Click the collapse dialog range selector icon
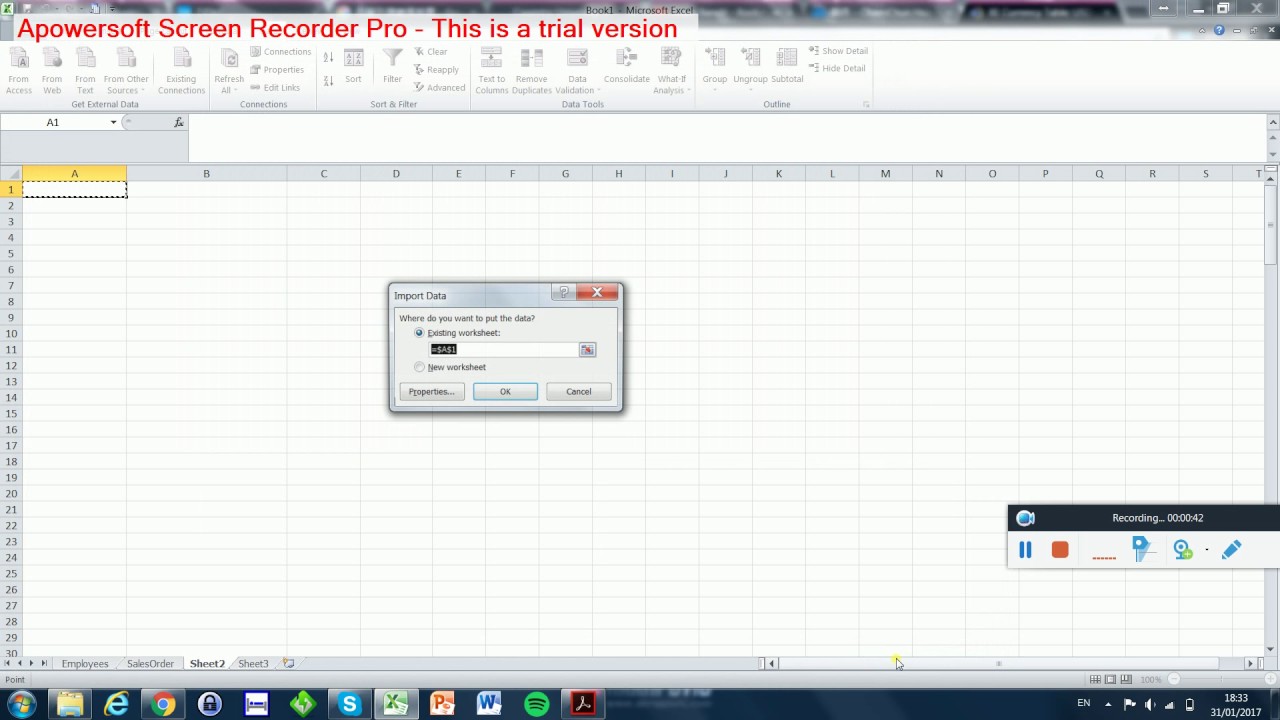Screen dimensions: 1280x720 tap(587, 349)
